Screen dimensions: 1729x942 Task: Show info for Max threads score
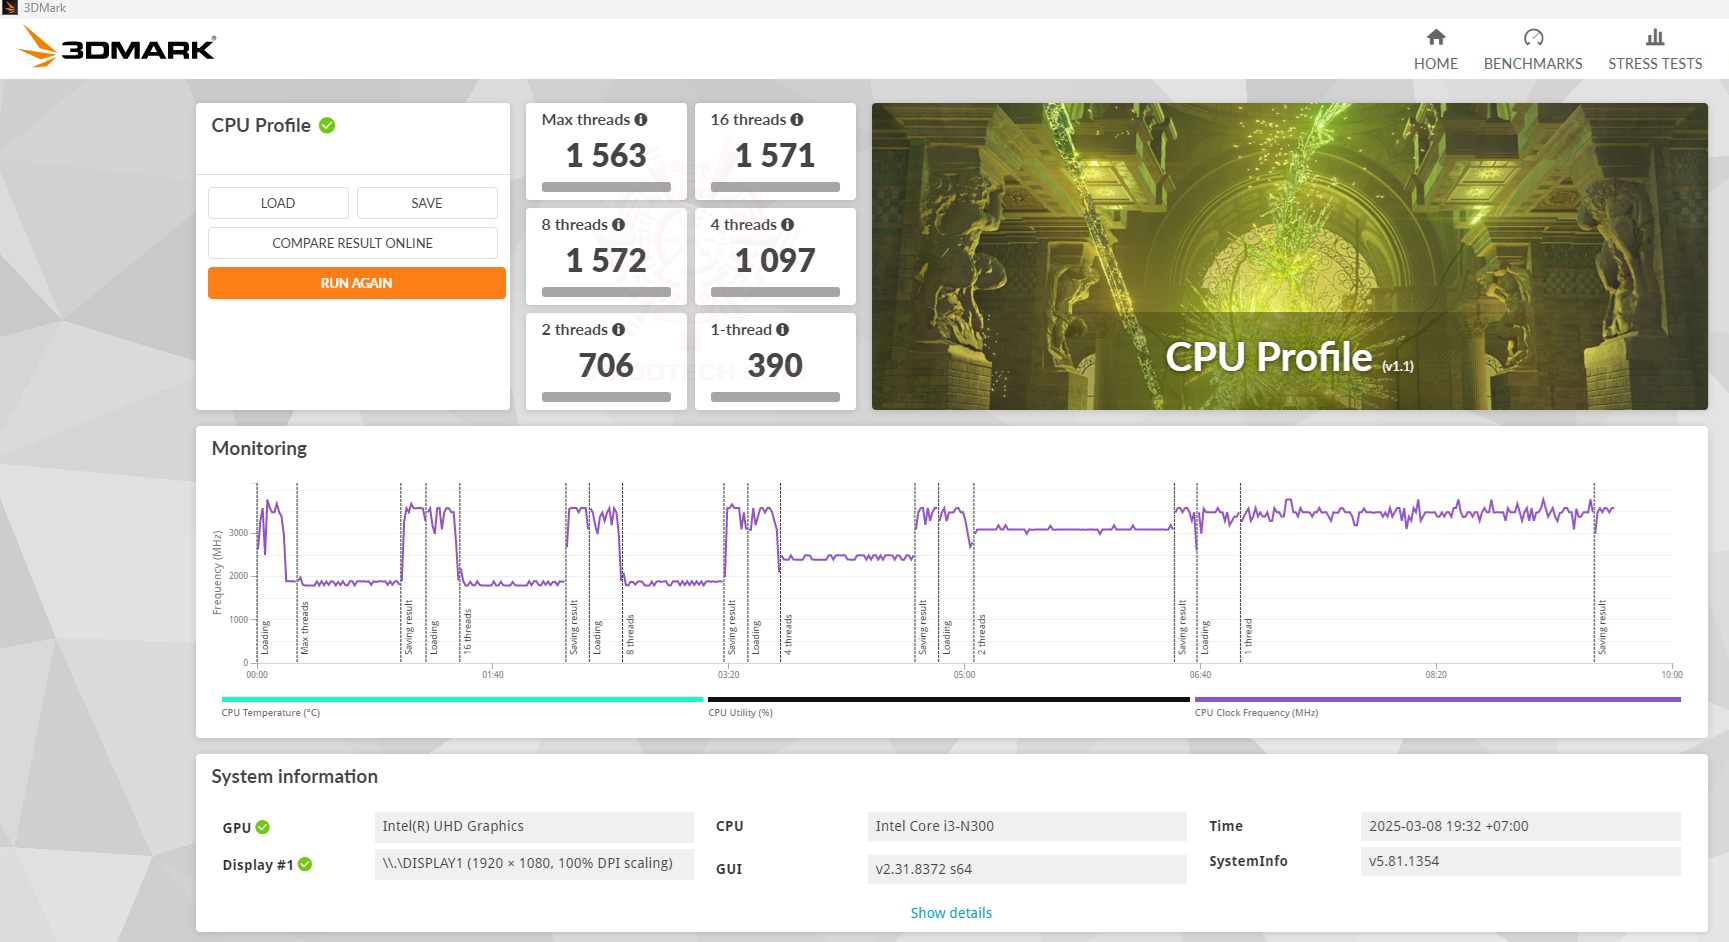(641, 119)
